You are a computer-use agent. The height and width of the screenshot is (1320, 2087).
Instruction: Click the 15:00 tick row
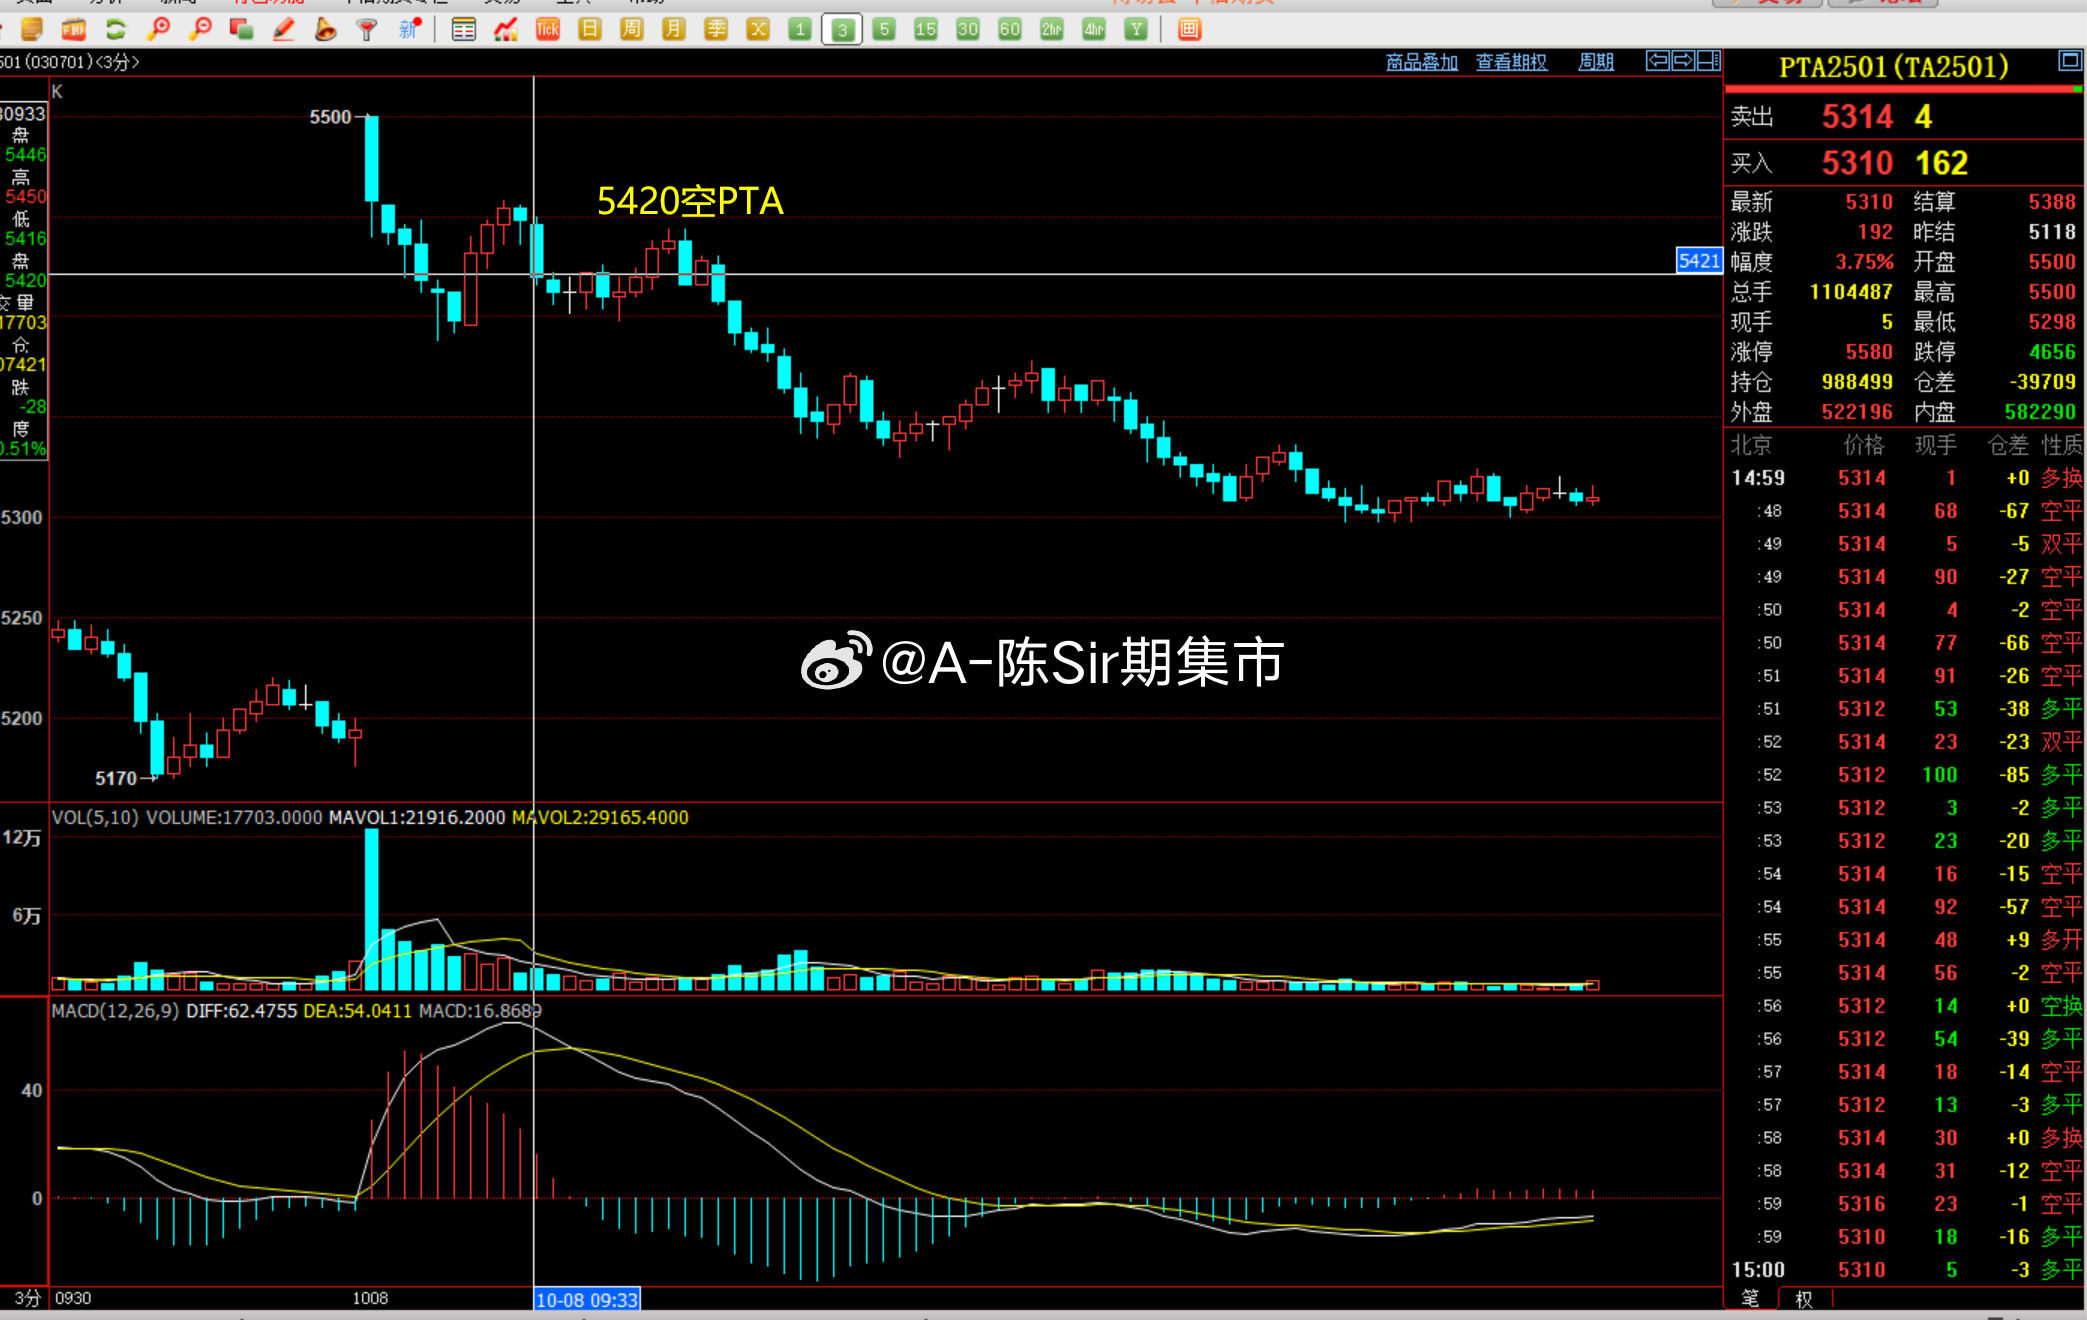point(1906,1270)
